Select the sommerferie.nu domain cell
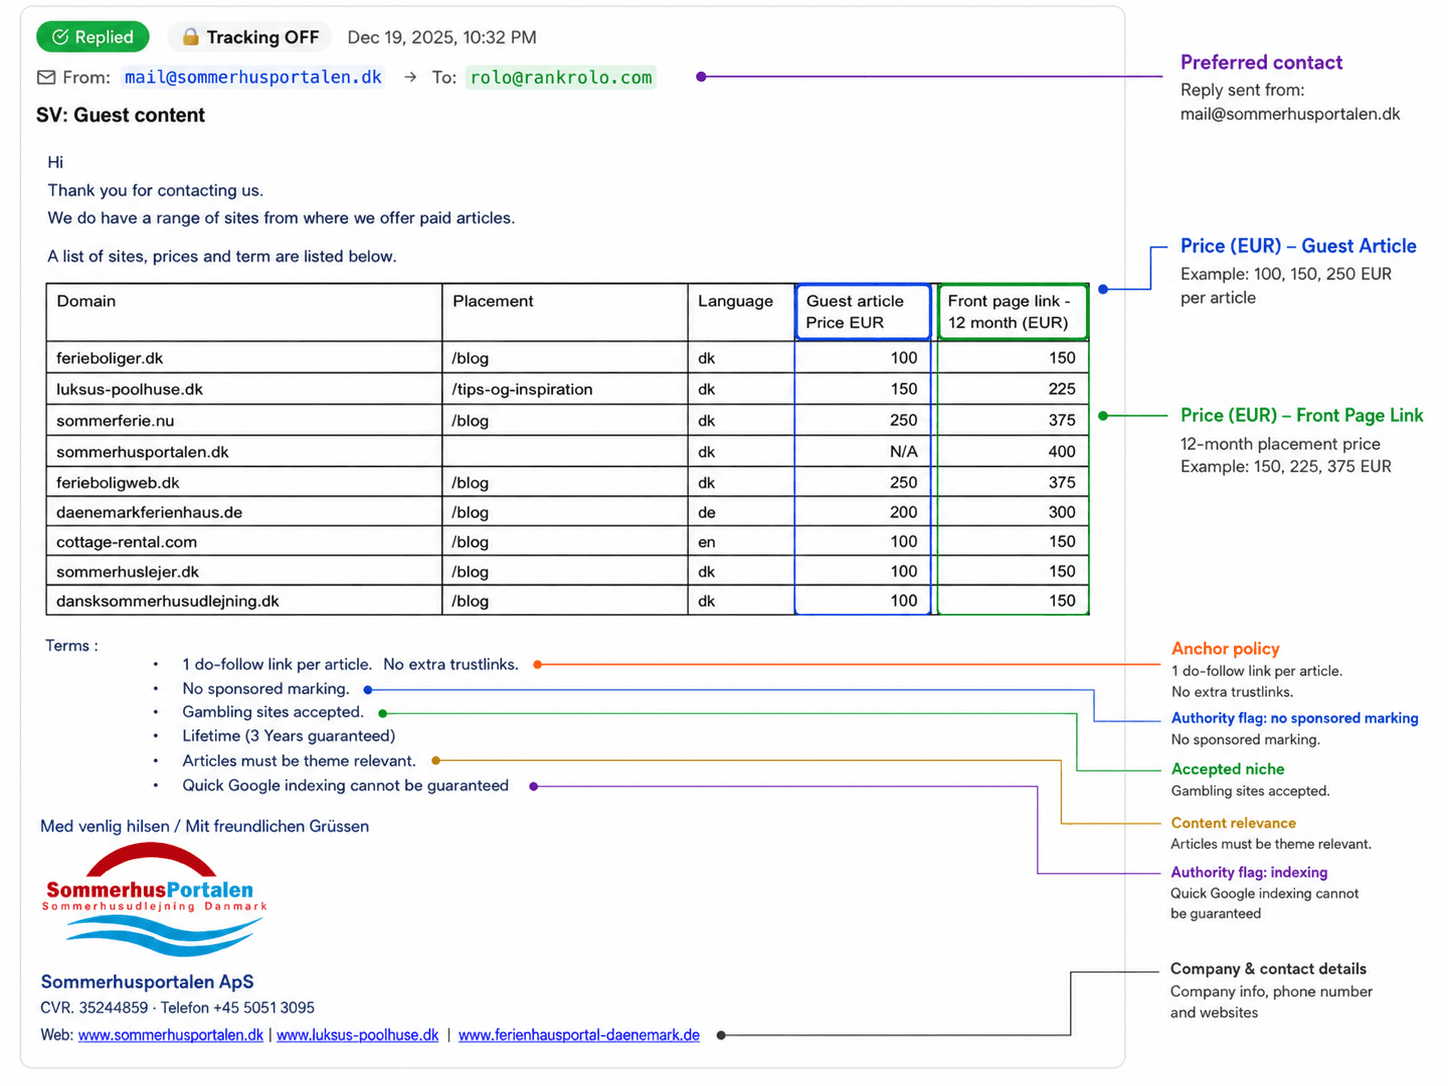The width and height of the screenshot is (1448, 1086). 244,420
